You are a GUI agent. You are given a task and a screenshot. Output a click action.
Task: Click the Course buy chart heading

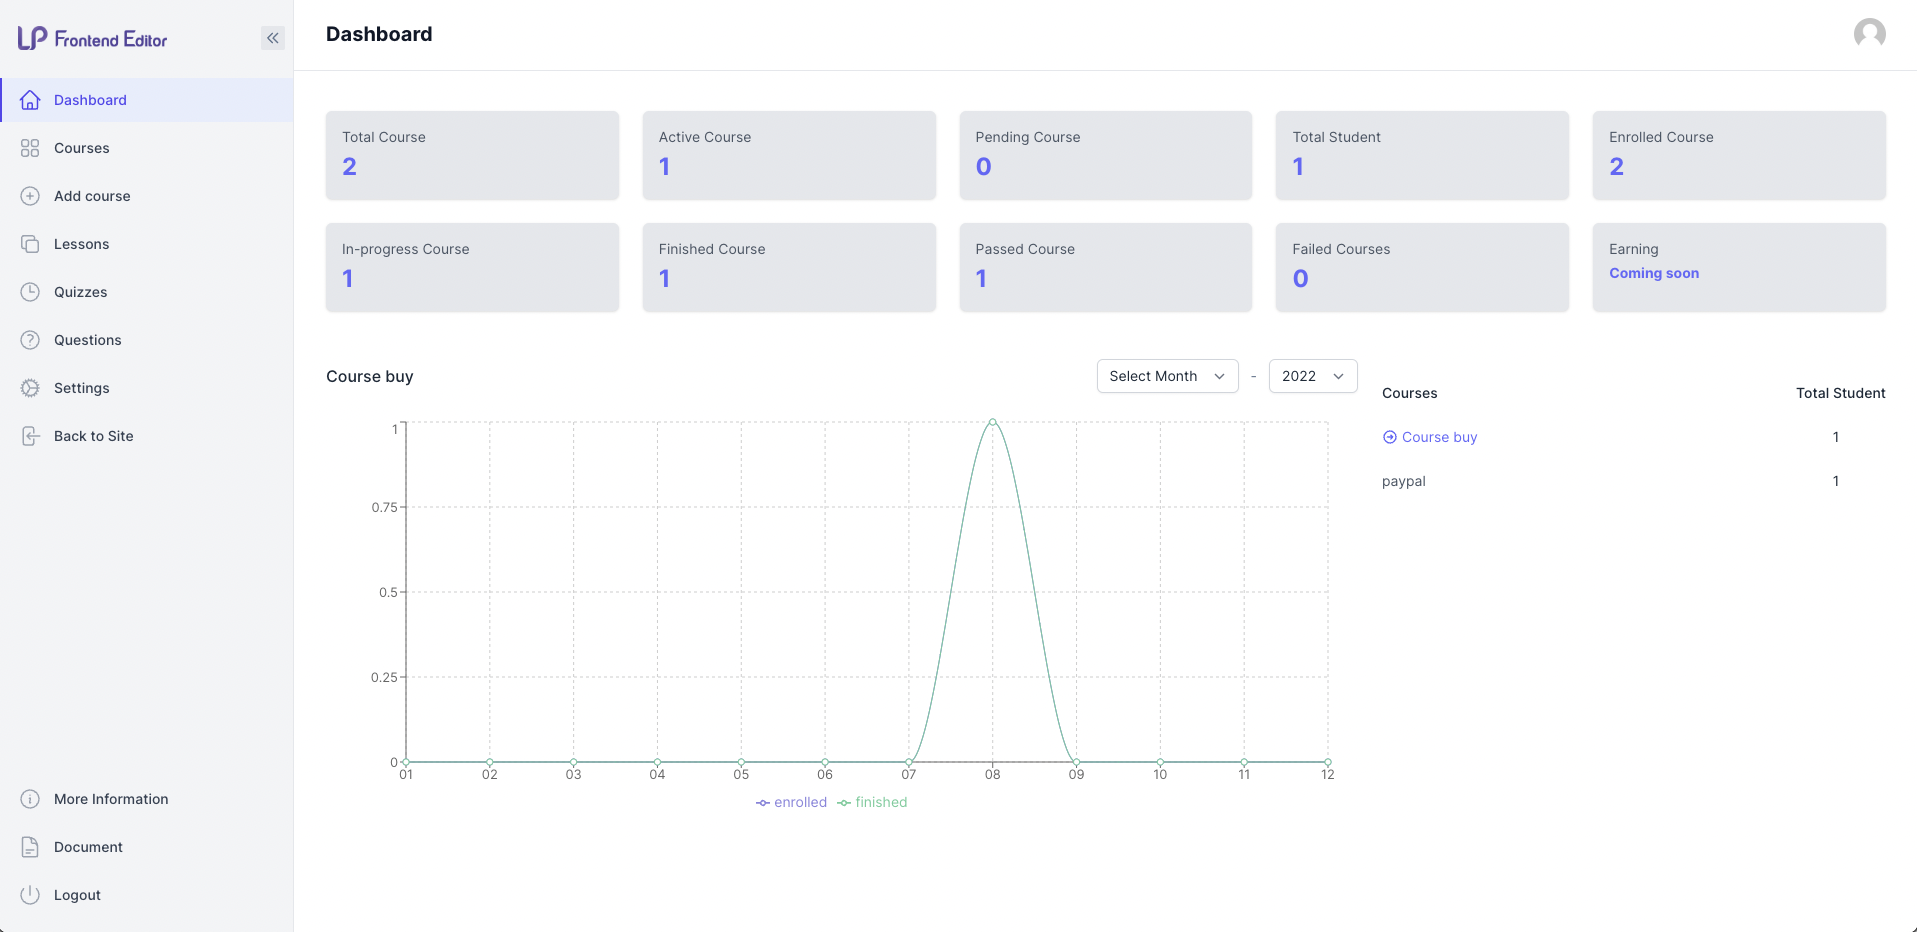[x=369, y=376]
